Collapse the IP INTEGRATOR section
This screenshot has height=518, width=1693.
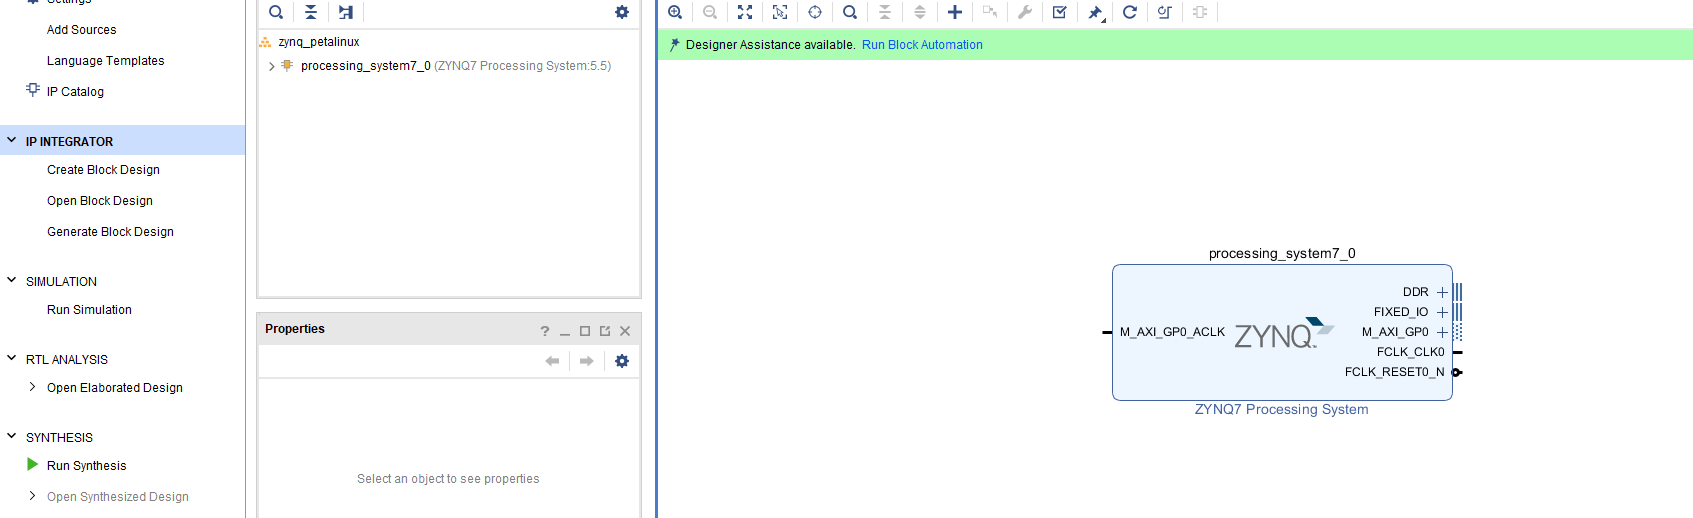point(12,141)
